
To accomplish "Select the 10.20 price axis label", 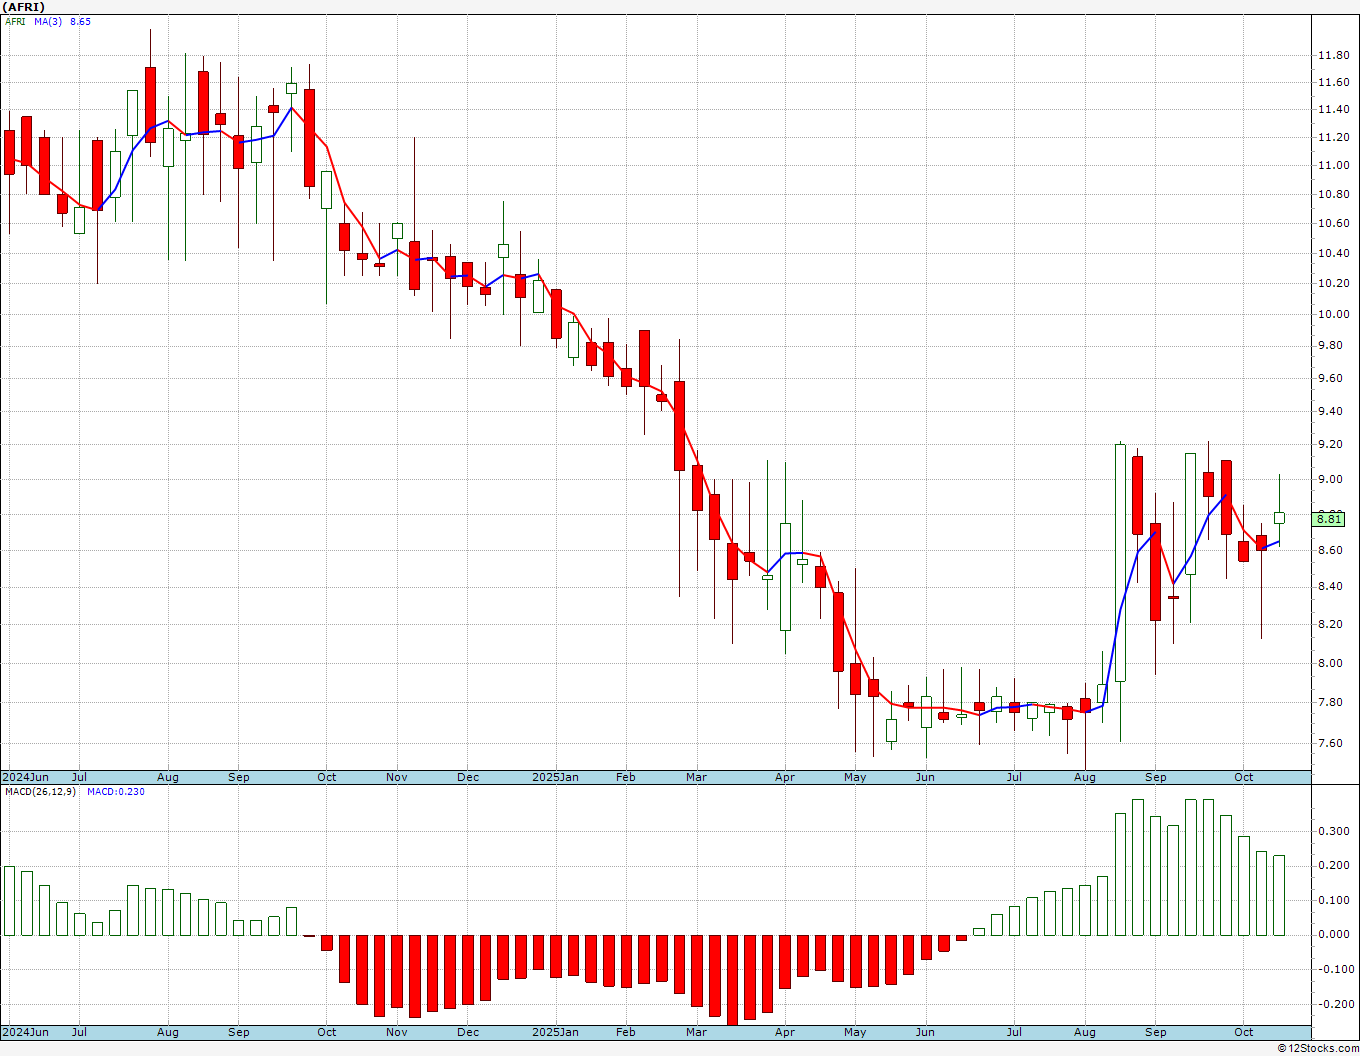I will point(1333,283).
